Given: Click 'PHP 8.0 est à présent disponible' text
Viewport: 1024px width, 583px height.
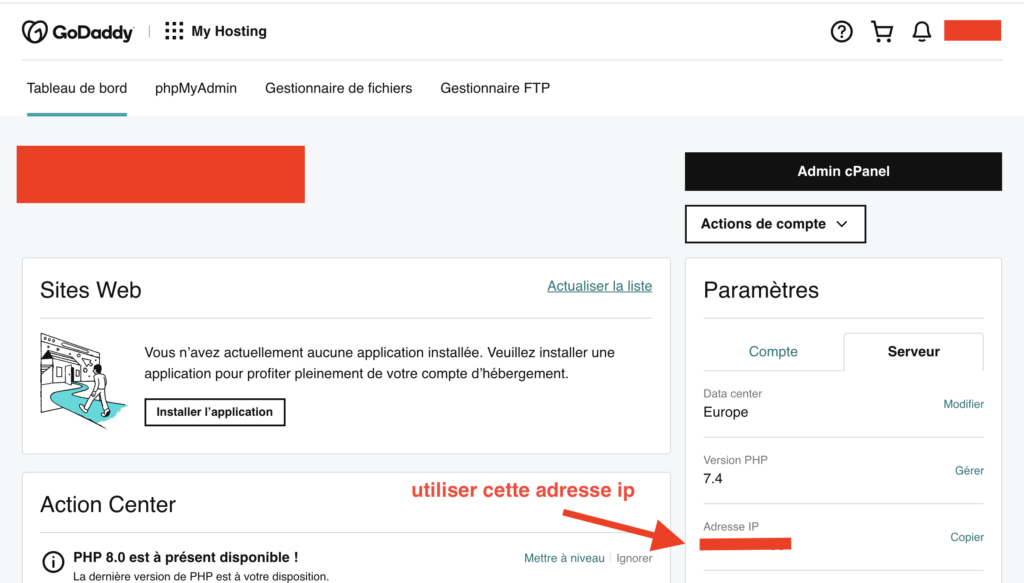Looking at the screenshot, I should (x=185, y=557).
